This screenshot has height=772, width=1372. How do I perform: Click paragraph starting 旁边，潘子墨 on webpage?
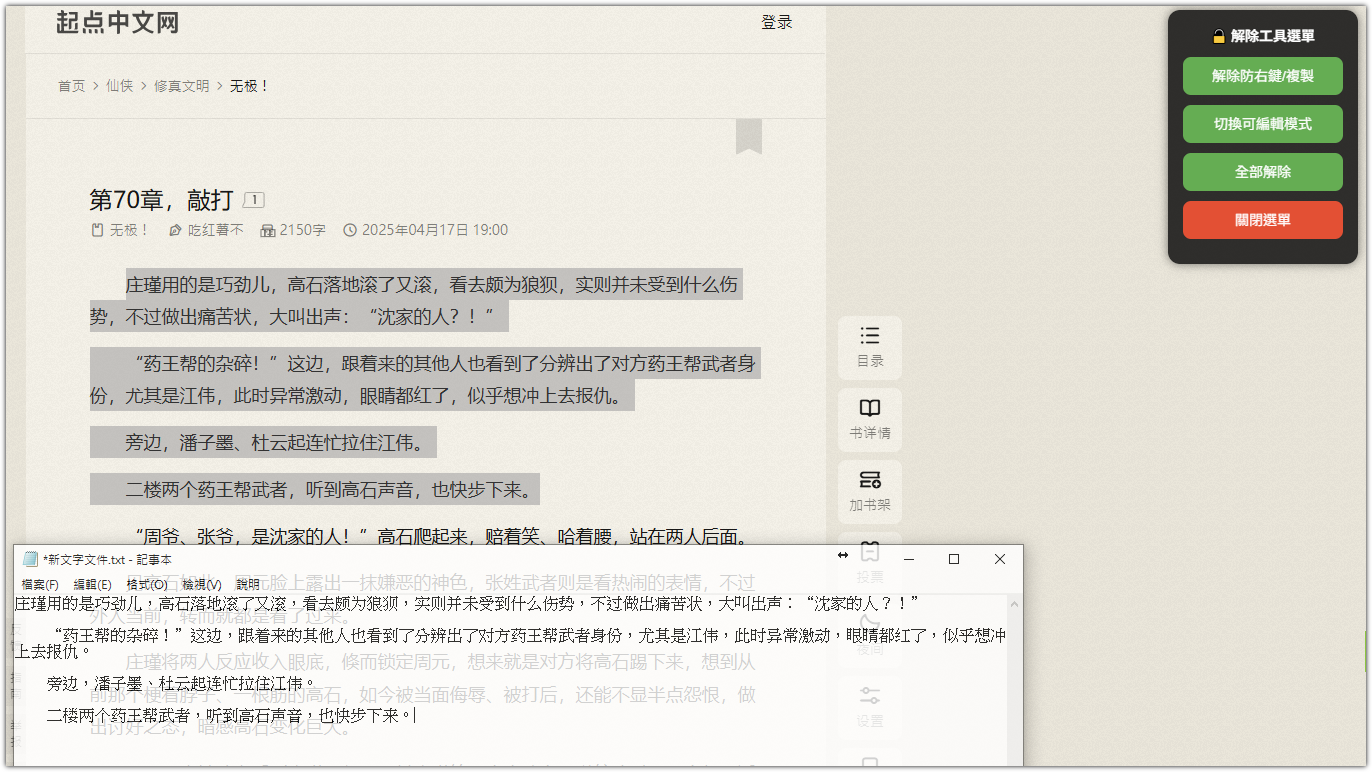pos(263,442)
